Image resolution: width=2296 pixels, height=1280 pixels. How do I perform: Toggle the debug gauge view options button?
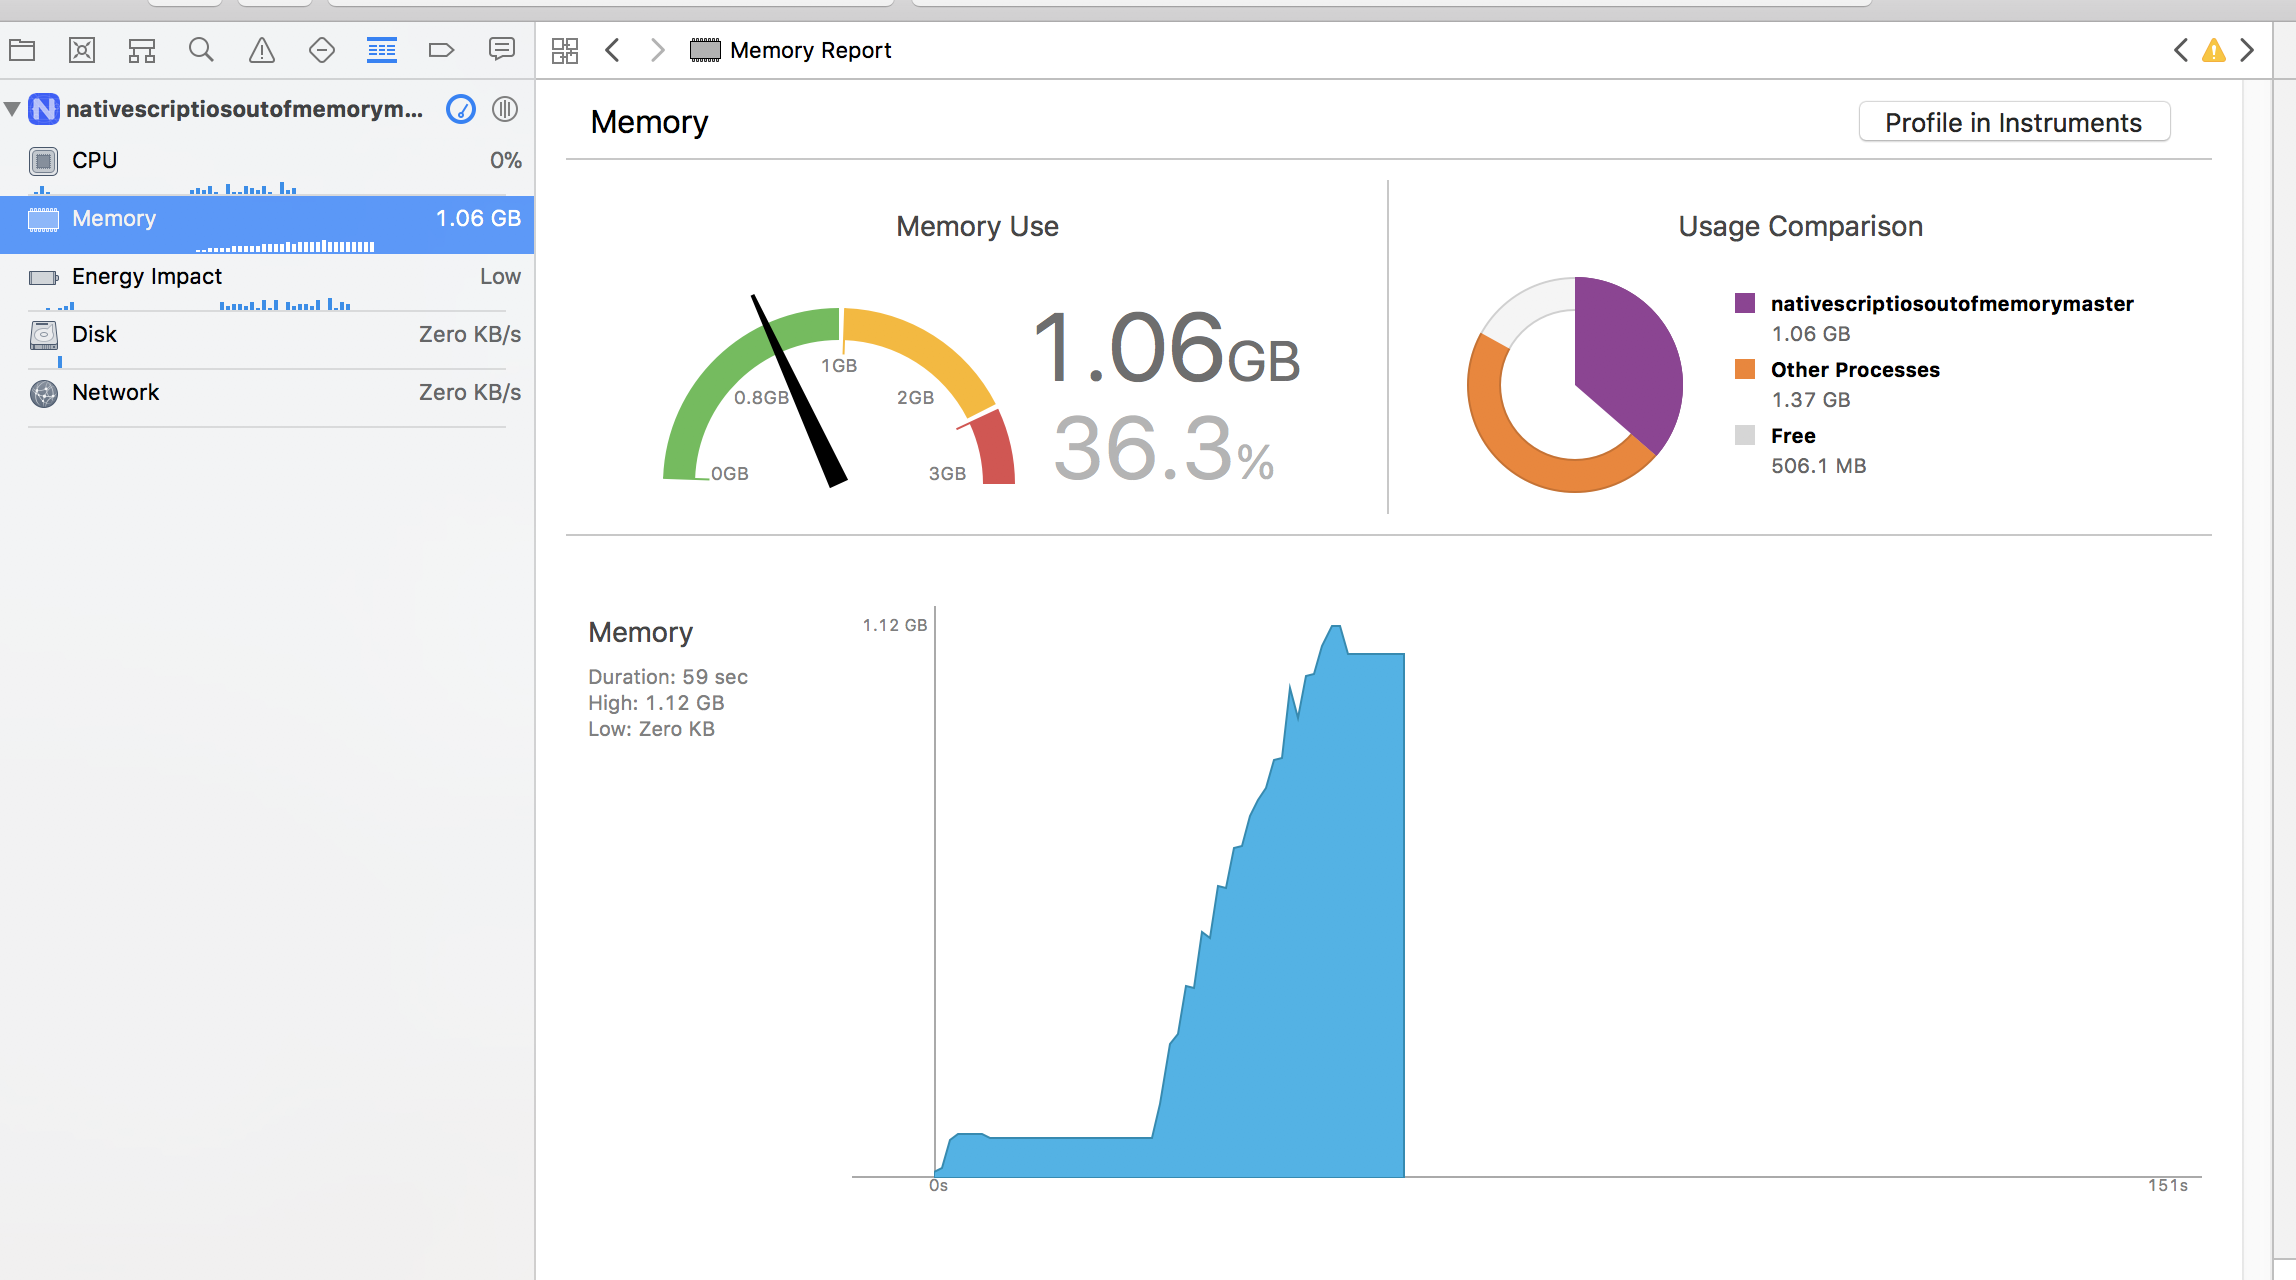pyautogui.click(x=461, y=109)
